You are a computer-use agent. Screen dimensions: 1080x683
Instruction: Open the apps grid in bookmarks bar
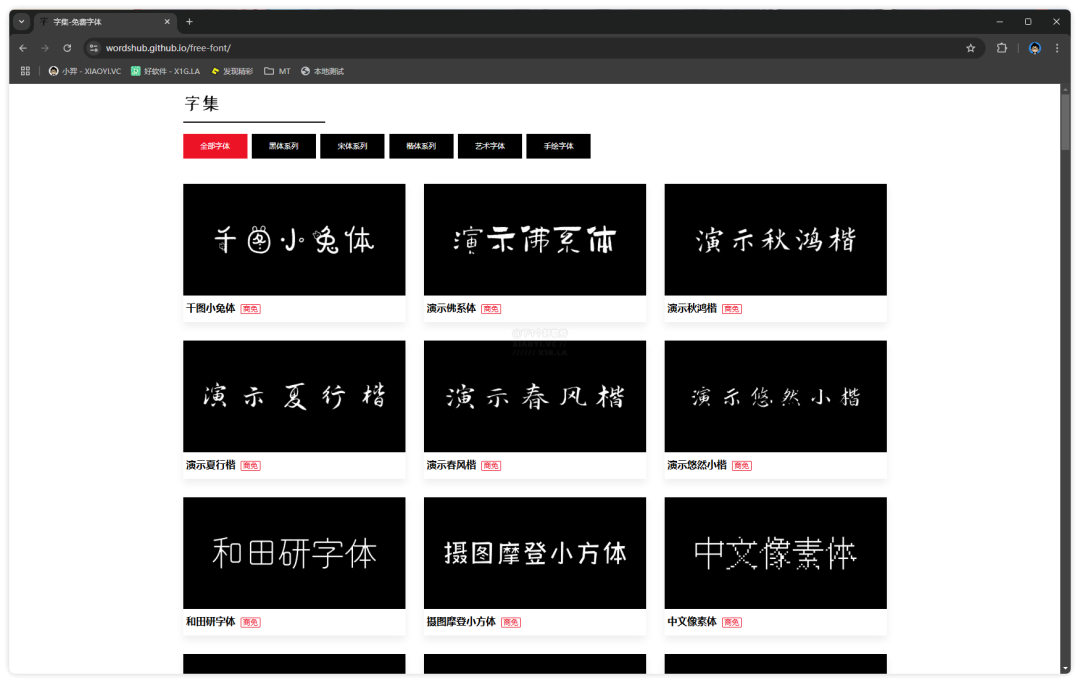coord(26,71)
